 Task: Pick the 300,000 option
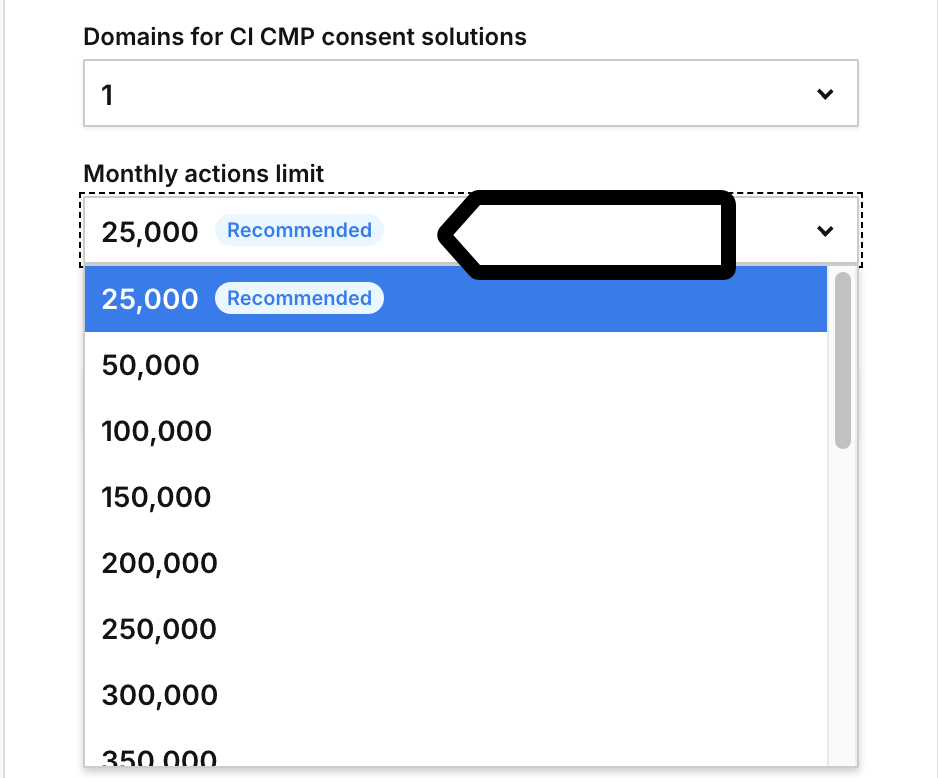[159, 694]
